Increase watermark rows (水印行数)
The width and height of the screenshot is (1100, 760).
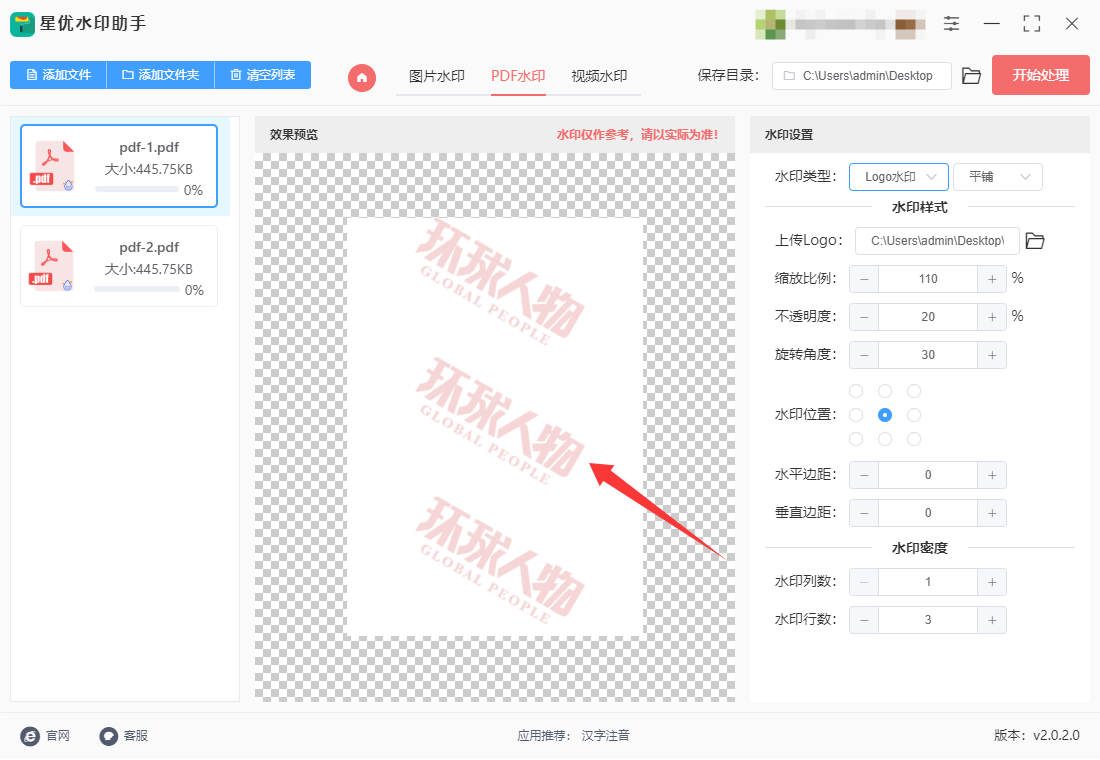coord(992,620)
